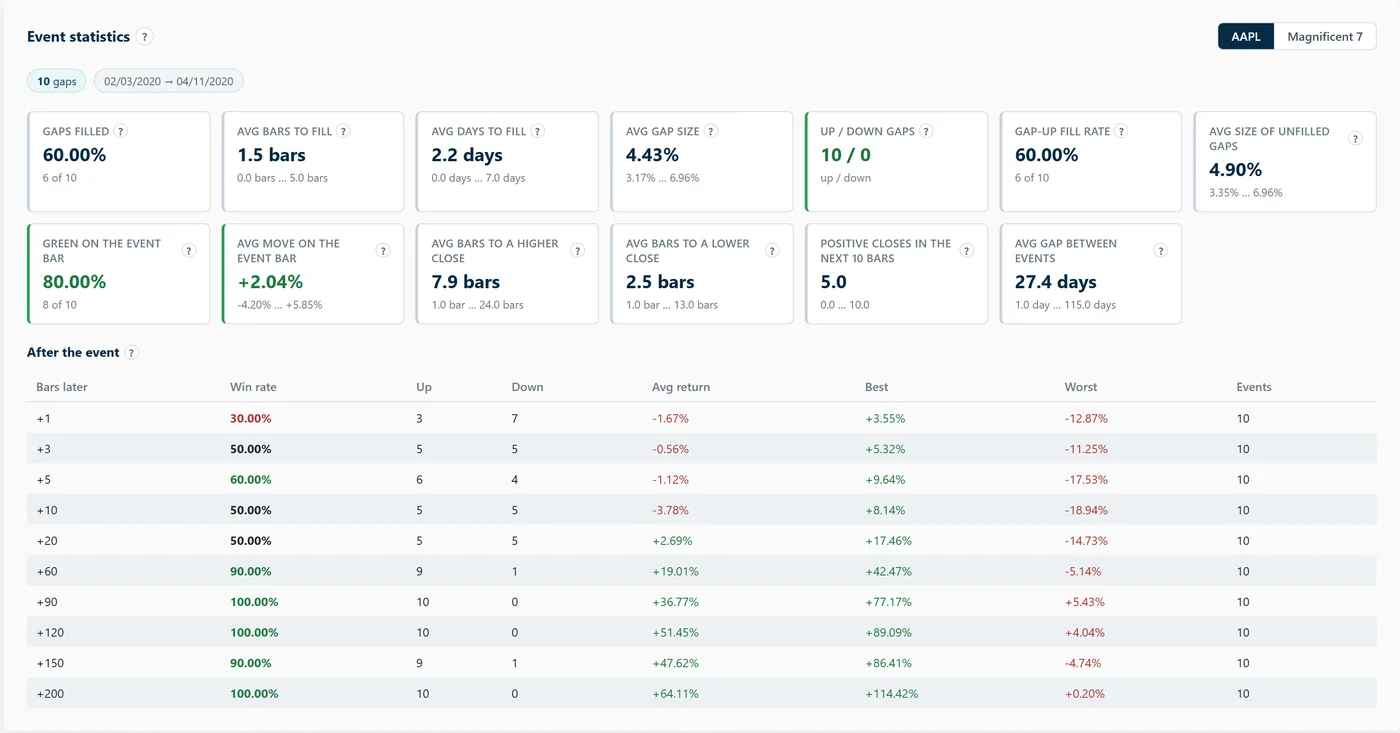The height and width of the screenshot is (733, 1400).
Task: Click the 7.9 bars value
Action: [466, 282]
